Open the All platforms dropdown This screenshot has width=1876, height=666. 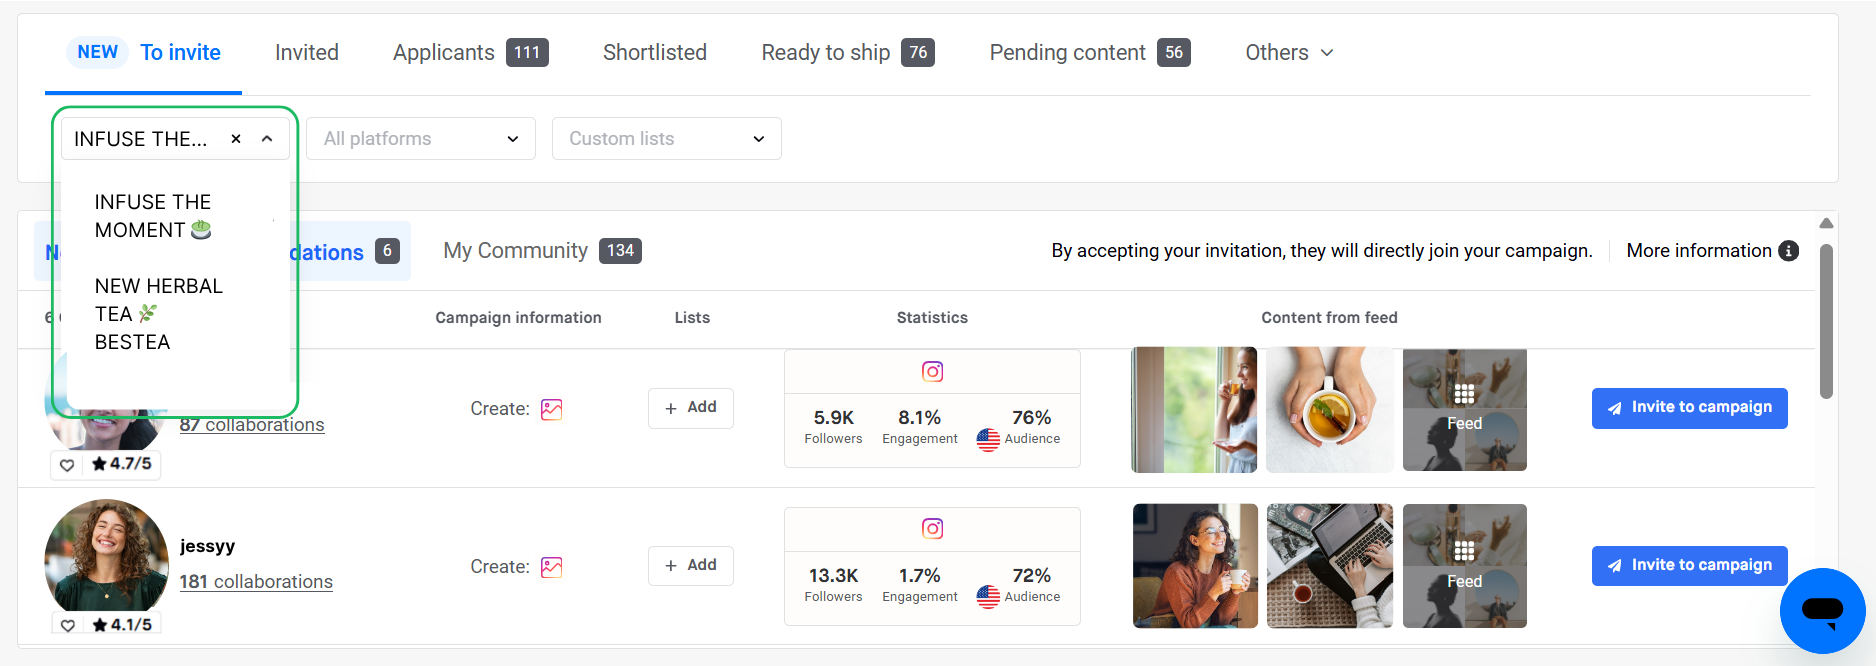coord(420,139)
